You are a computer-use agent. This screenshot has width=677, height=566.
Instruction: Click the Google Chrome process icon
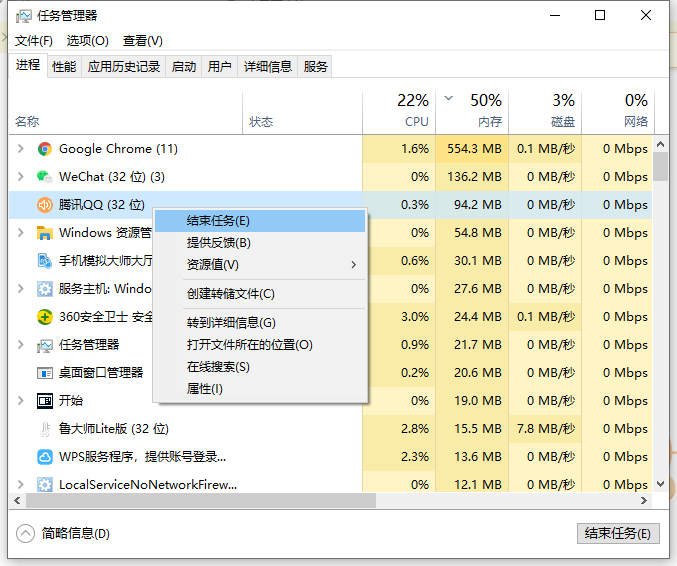click(44, 149)
